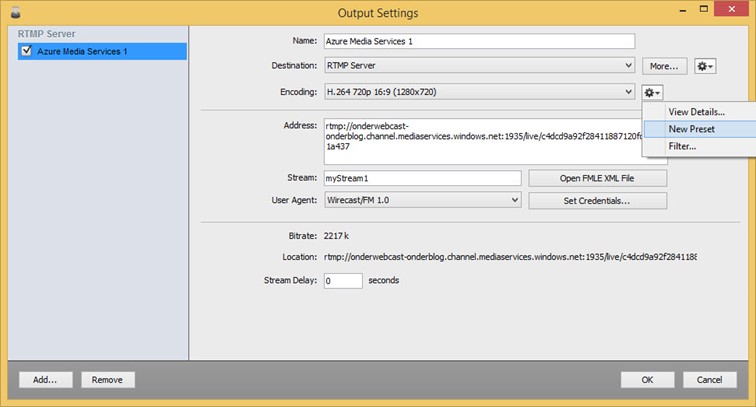Click the Add... button
This screenshot has height=407, width=756.
[x=45, y=380]
